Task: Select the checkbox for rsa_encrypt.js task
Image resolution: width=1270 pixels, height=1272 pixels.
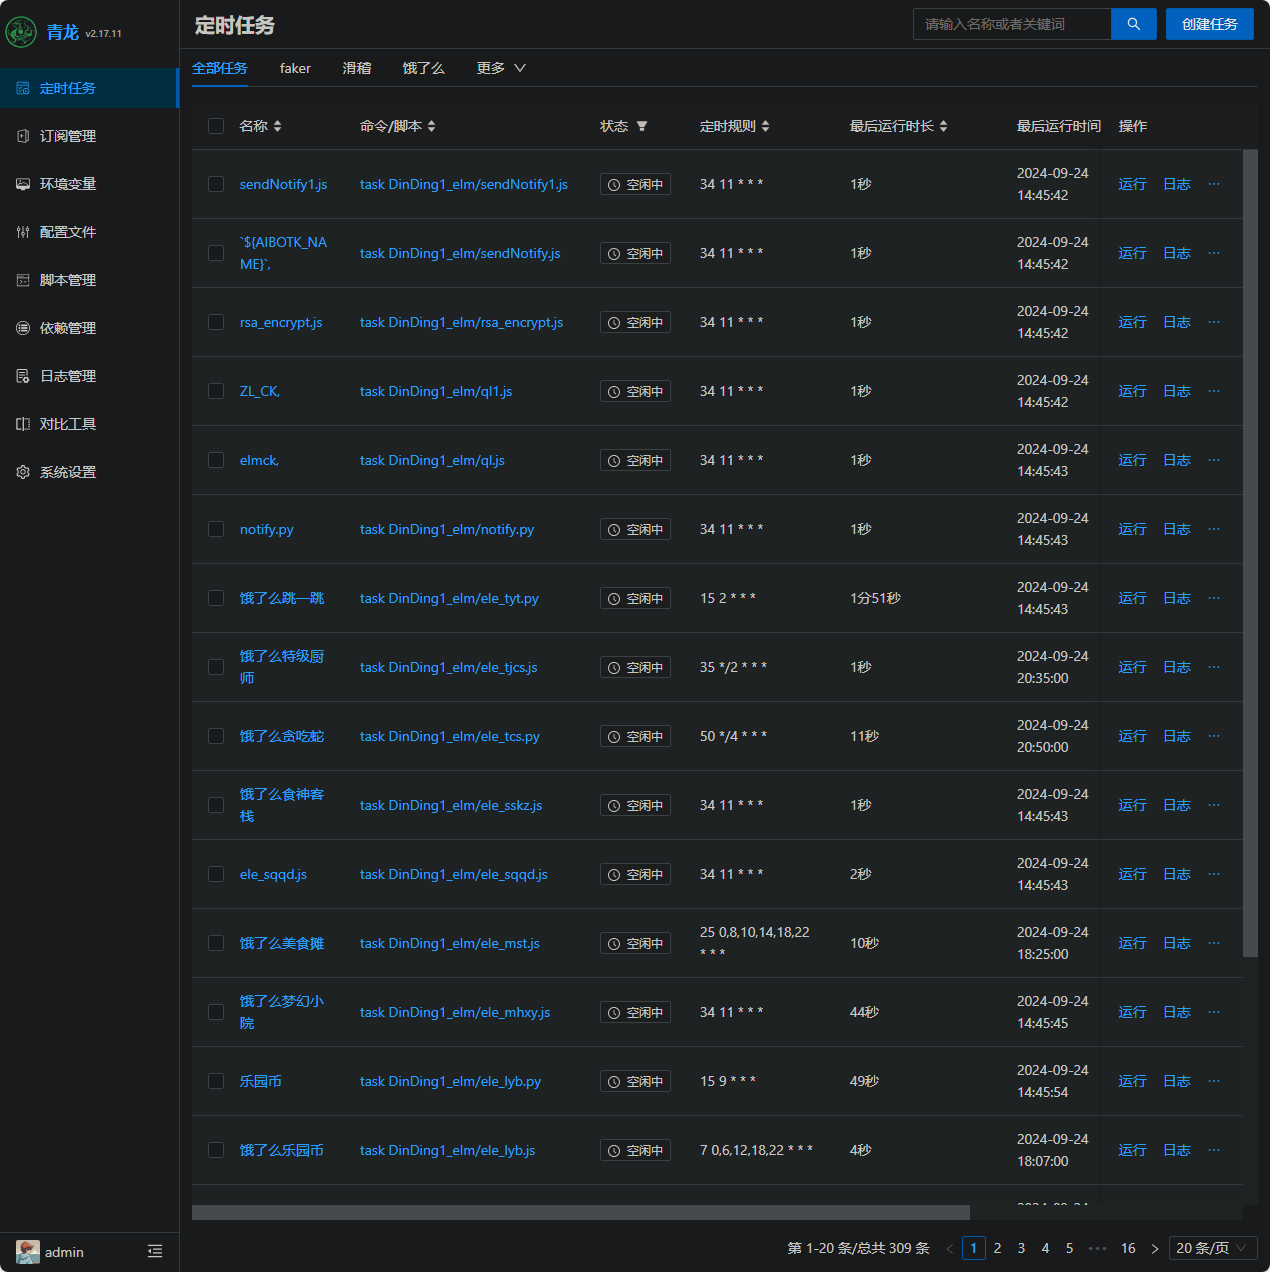Action: (216, 322)
